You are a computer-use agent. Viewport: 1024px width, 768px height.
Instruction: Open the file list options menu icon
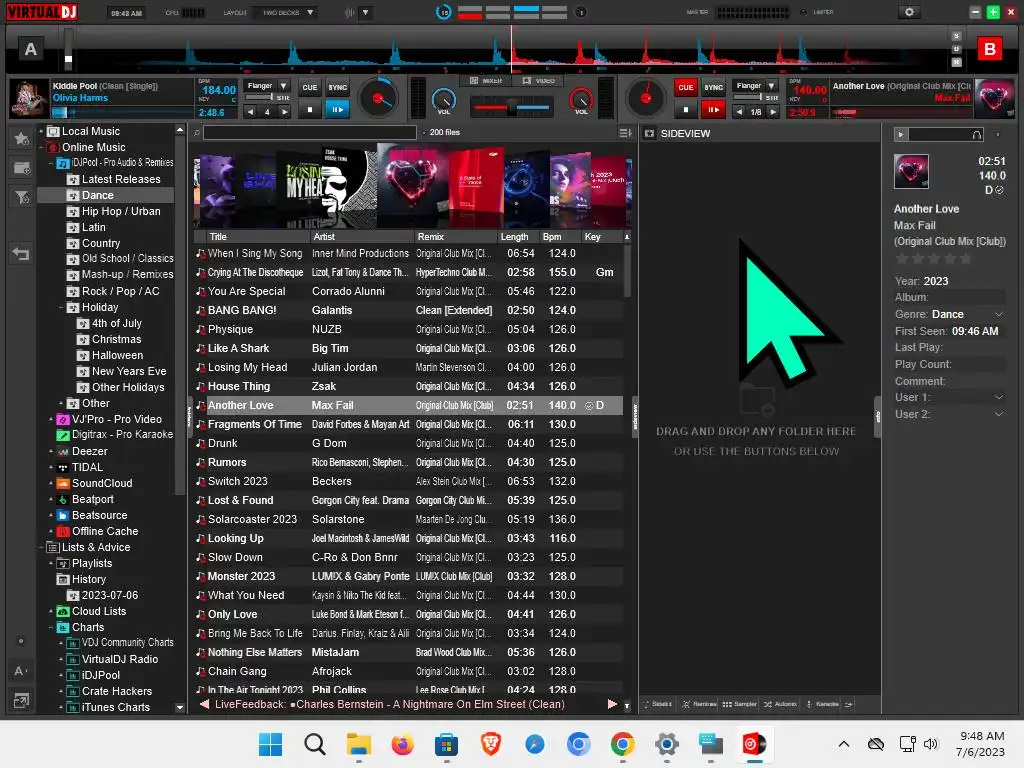(x=625, y=133)
